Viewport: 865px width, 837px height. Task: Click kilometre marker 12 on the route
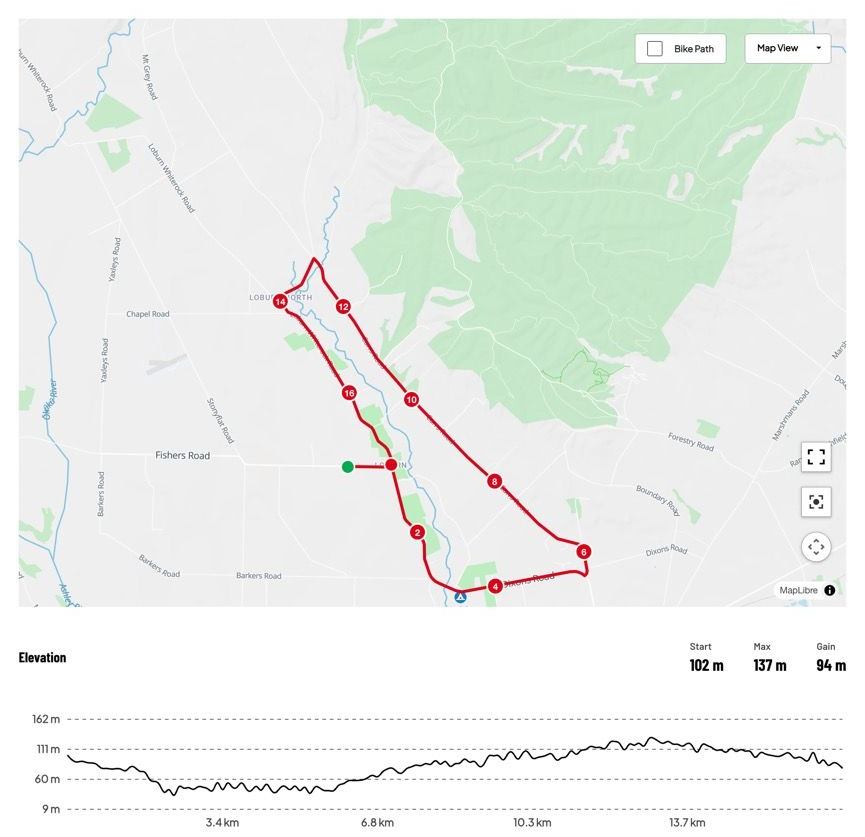click(x=343, y=307)
